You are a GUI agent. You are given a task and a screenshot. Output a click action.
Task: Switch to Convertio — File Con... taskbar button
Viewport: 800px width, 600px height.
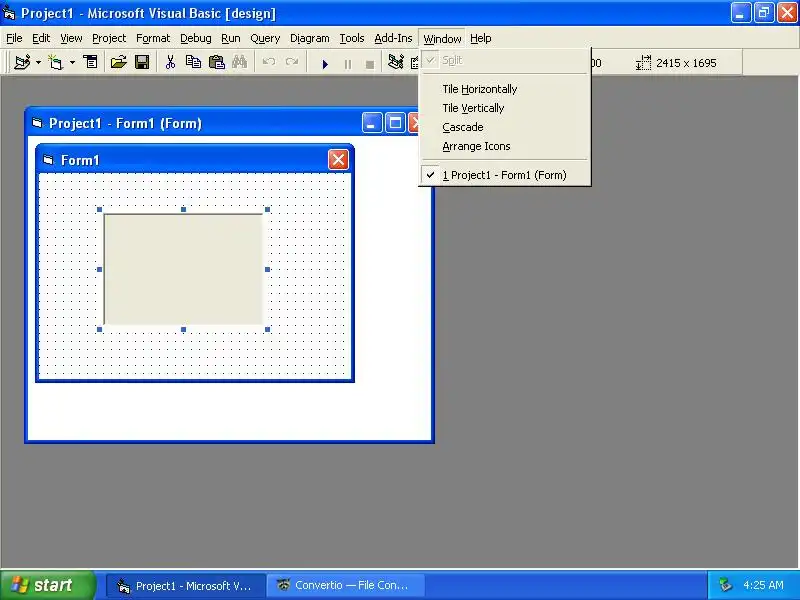pyautogui.click(x=345, y=586)
